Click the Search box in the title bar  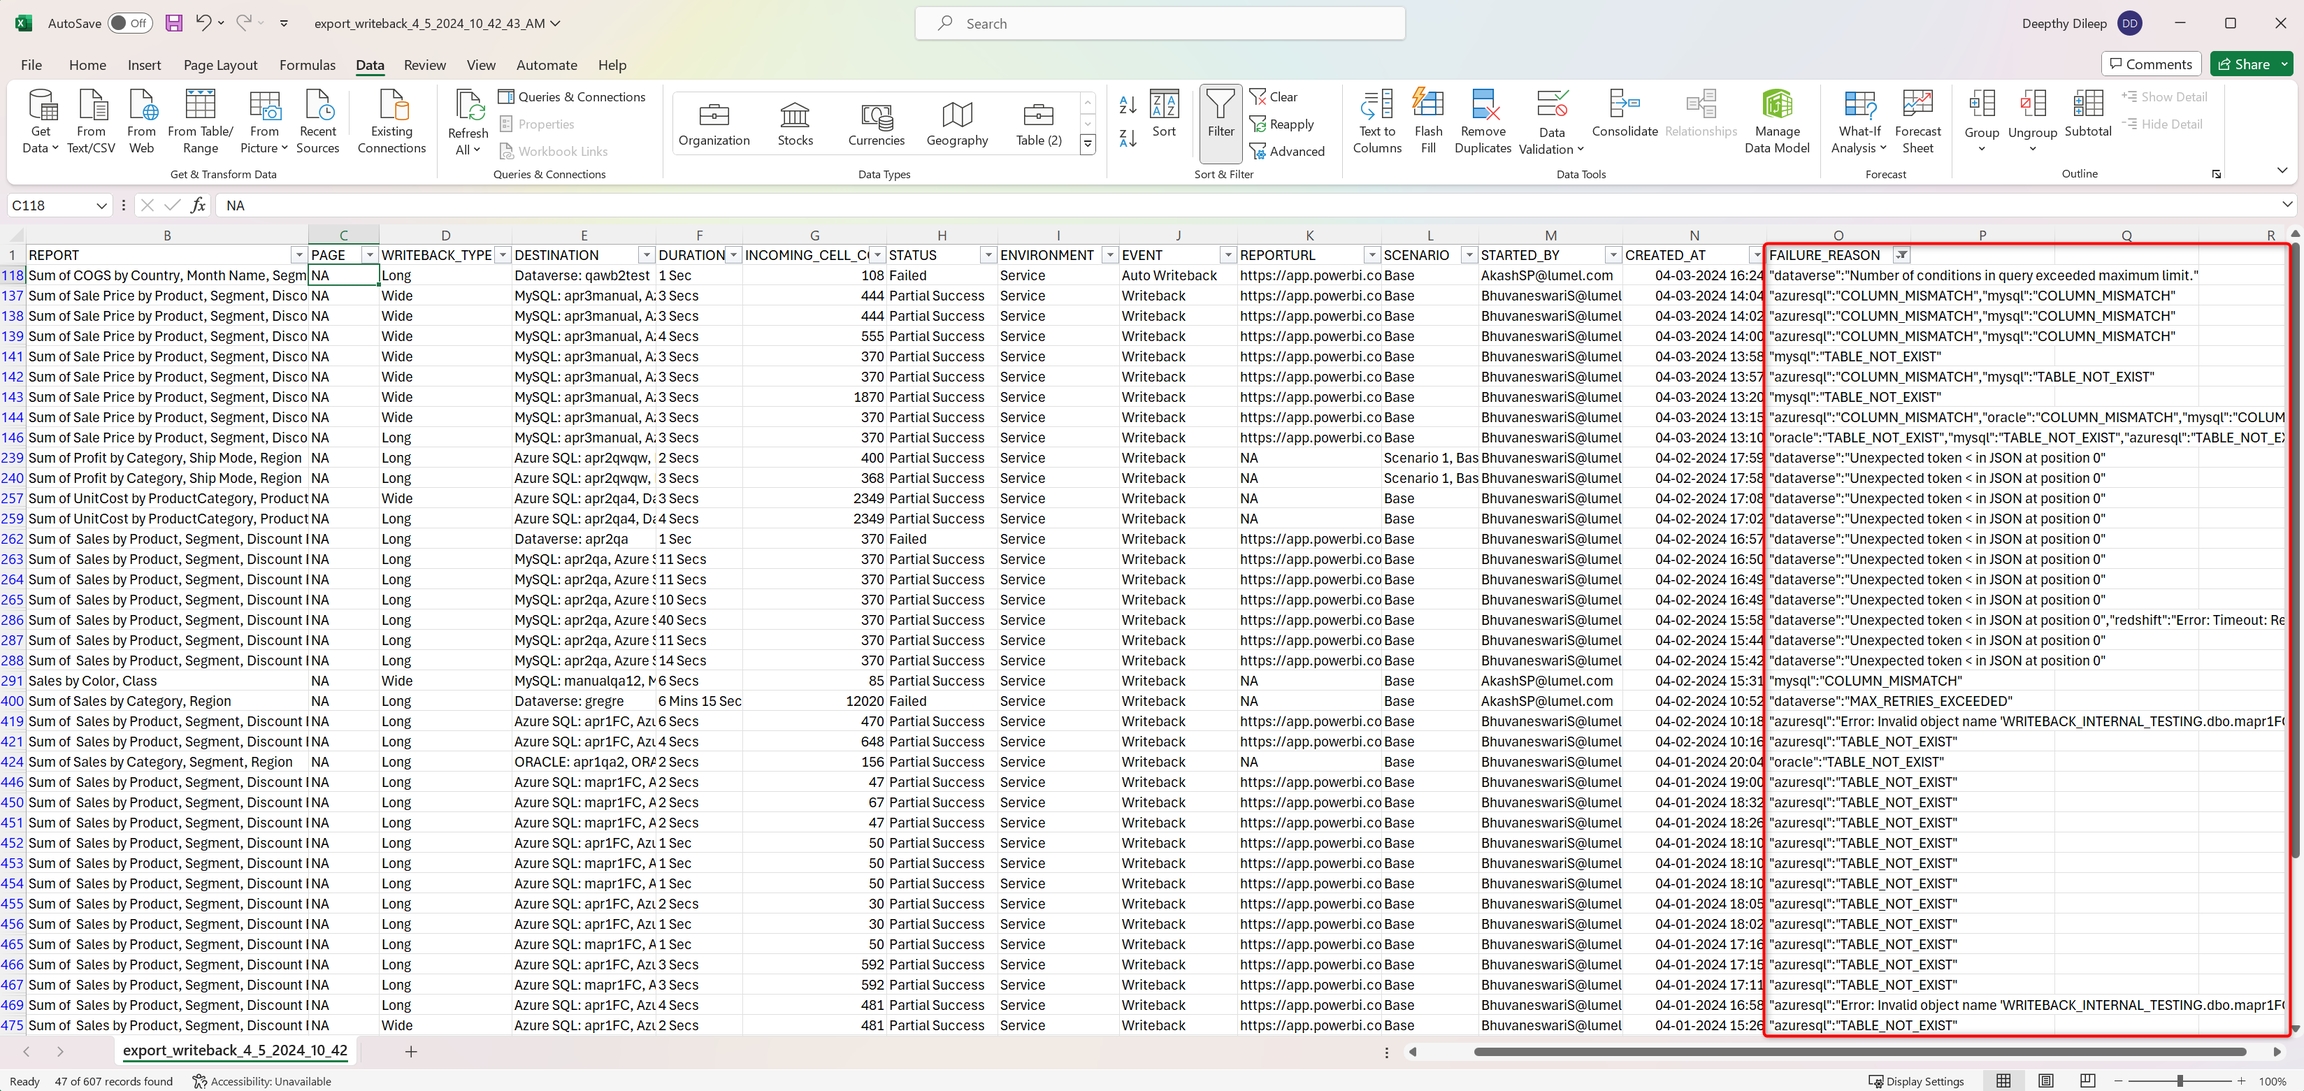click(1160, 23)
